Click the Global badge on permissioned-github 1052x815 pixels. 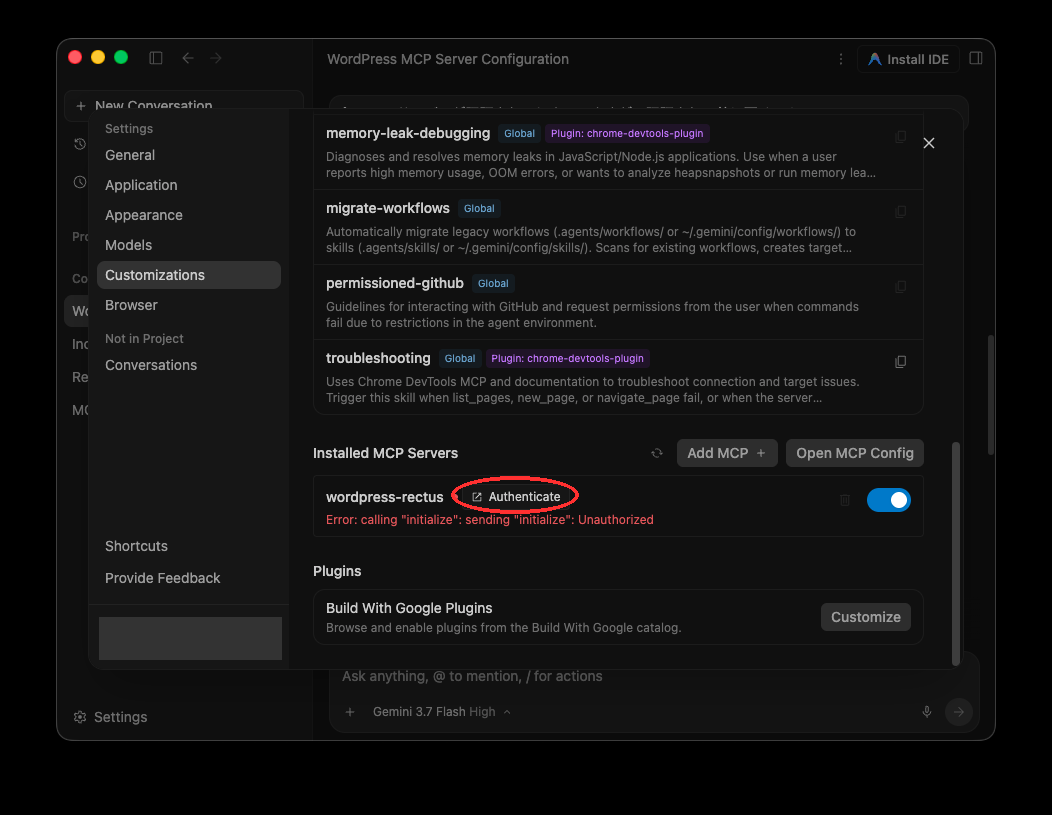click(x=493, y=284)
